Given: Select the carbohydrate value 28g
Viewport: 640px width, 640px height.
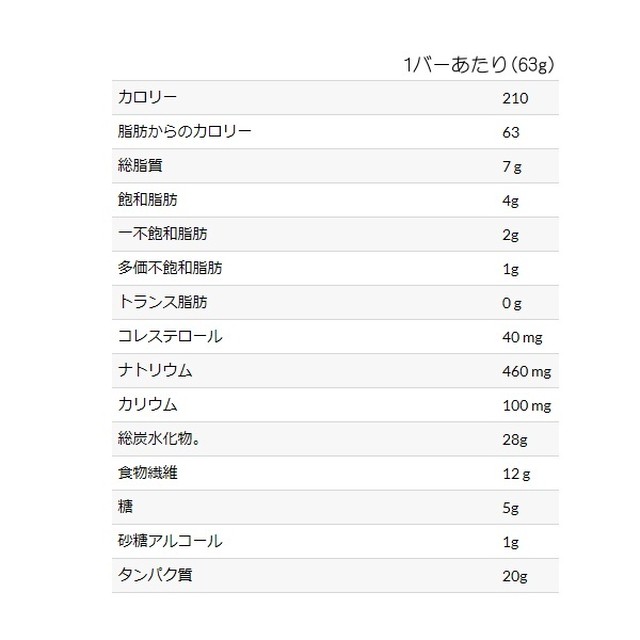Looking at the screenshot, I should [x=513, y=439].
